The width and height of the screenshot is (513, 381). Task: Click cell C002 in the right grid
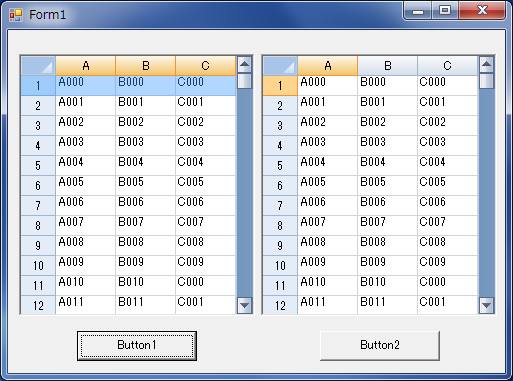[447, 126]
